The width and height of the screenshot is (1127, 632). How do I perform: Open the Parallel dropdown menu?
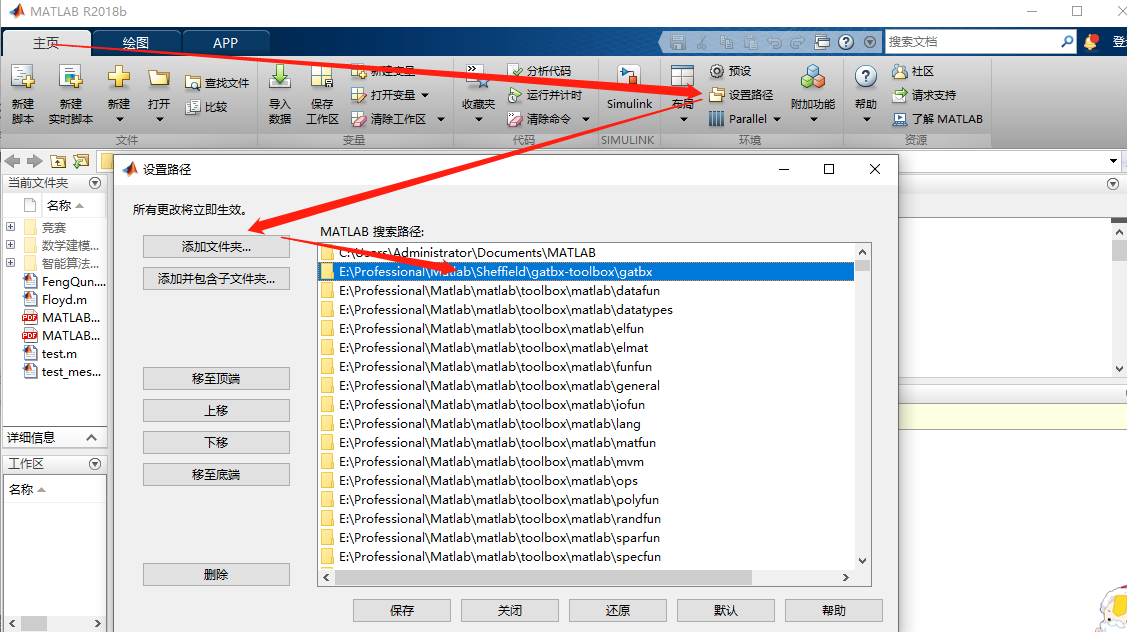tap(745, 119)
